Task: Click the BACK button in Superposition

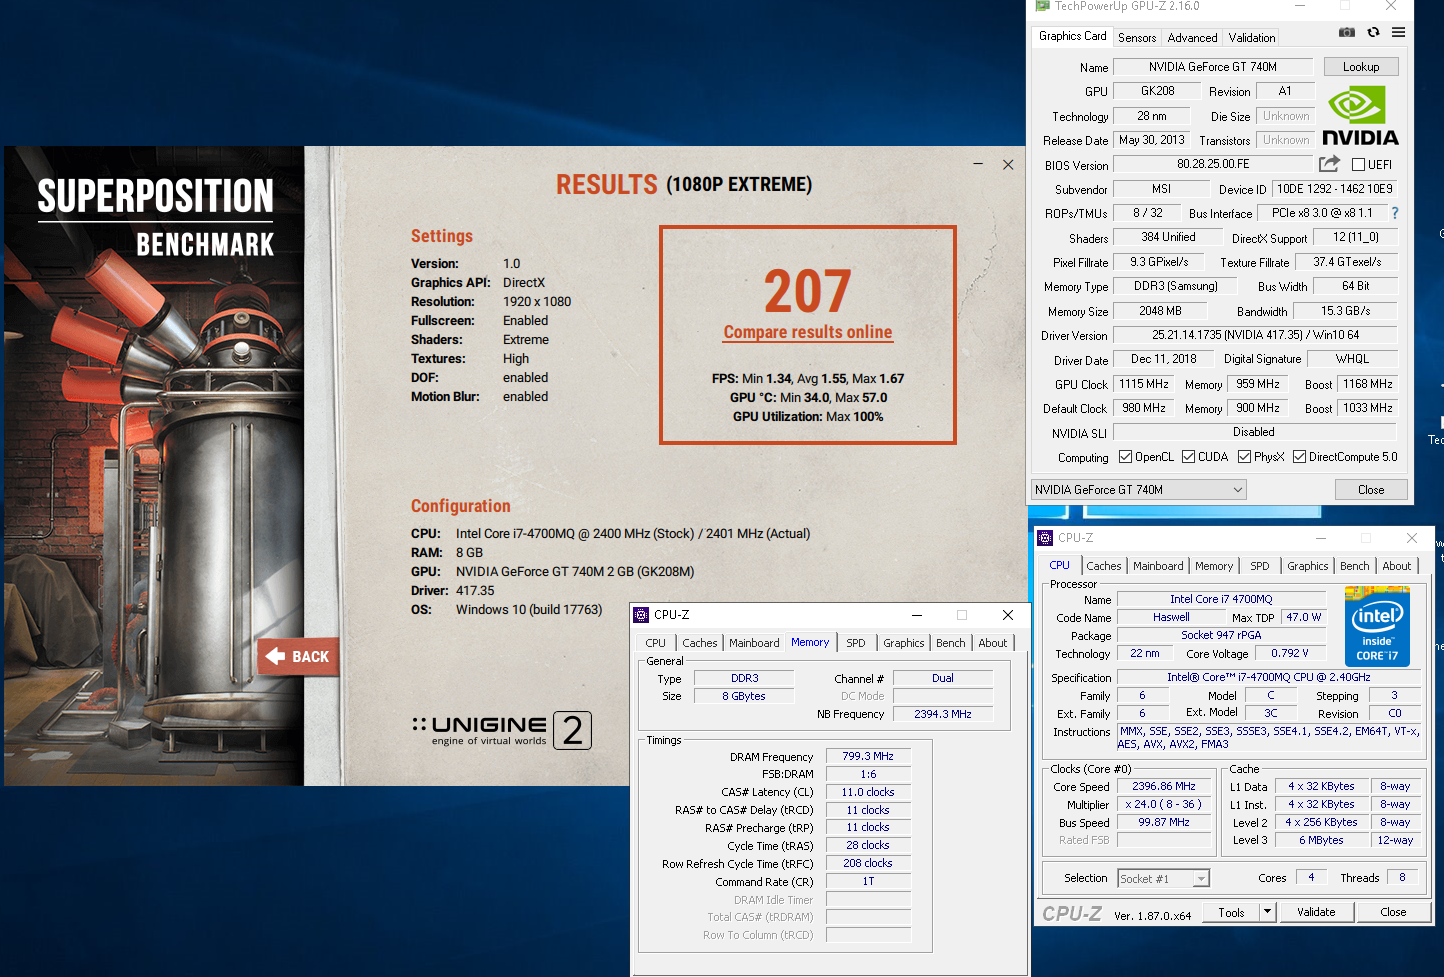Action: [298, 657]
